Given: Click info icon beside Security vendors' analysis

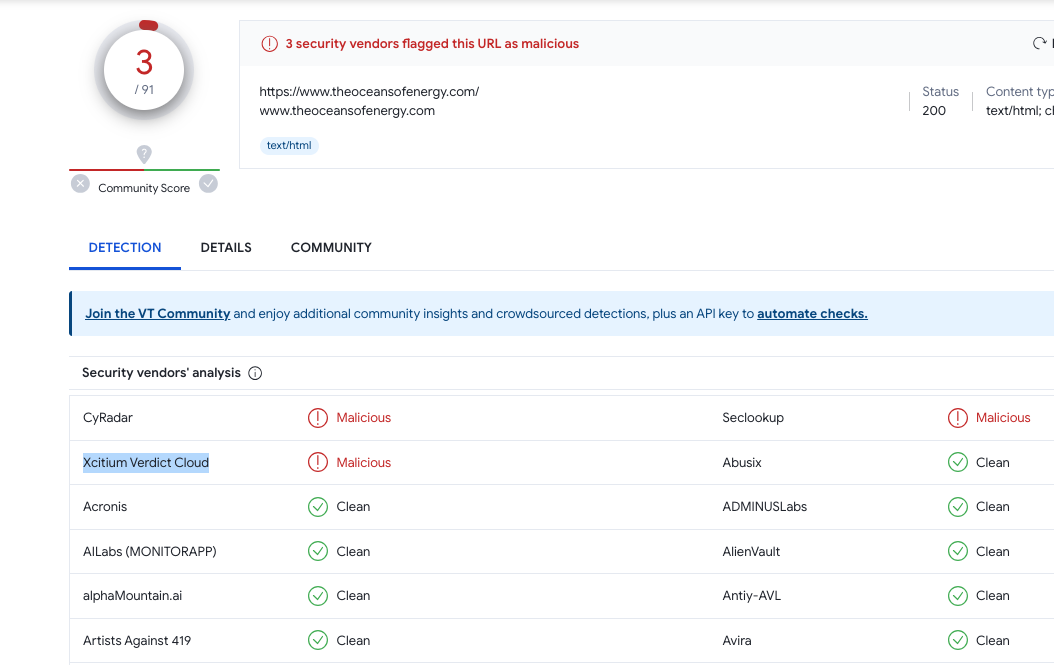Looking at the screenshot, I should pos(255,373).
